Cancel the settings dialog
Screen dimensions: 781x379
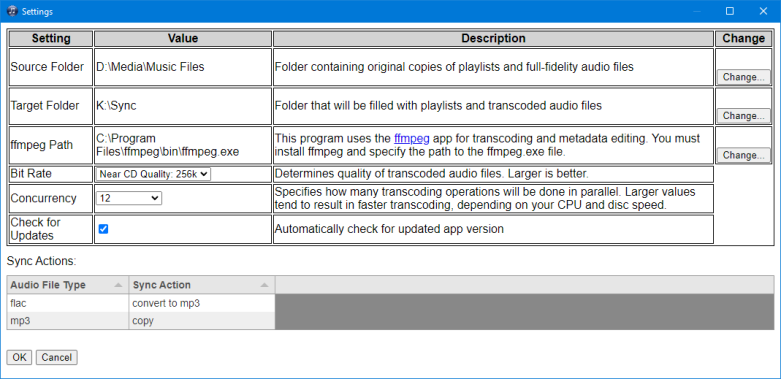click(x=57, y=357)
